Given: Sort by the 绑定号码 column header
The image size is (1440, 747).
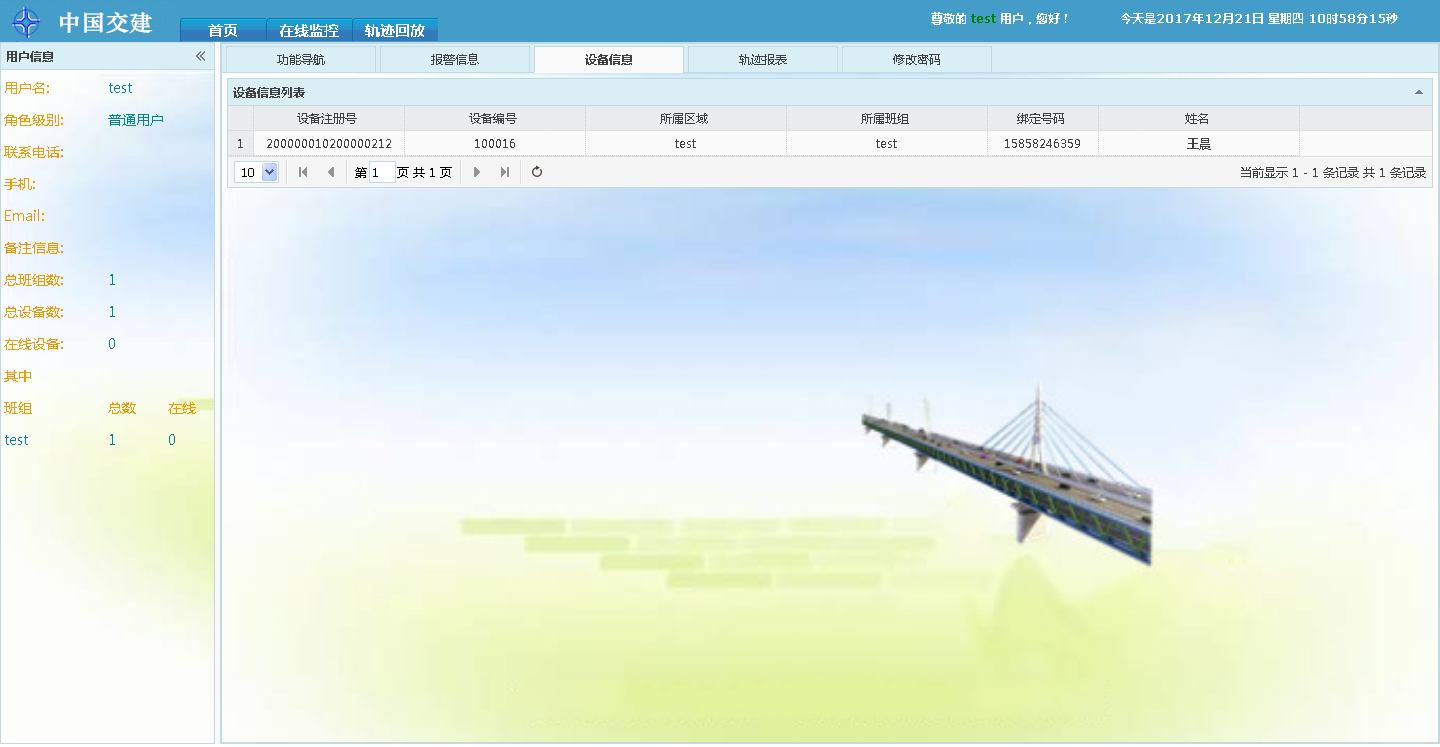Looking at the screenshot, I should click(x=1041, y=118).
